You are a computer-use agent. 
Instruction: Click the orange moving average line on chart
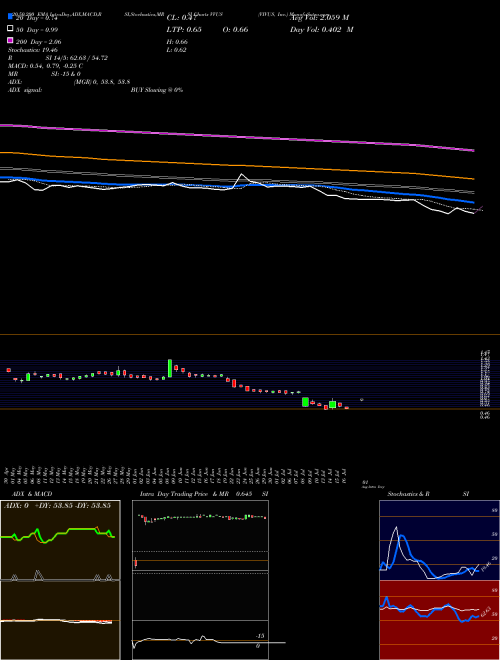tap(236, 164)
